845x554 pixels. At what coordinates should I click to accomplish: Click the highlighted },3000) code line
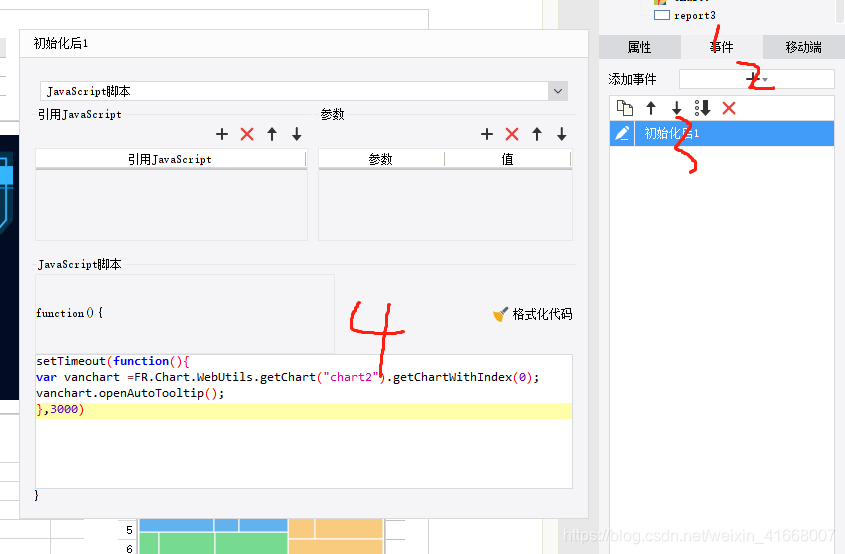pos(304,410)
